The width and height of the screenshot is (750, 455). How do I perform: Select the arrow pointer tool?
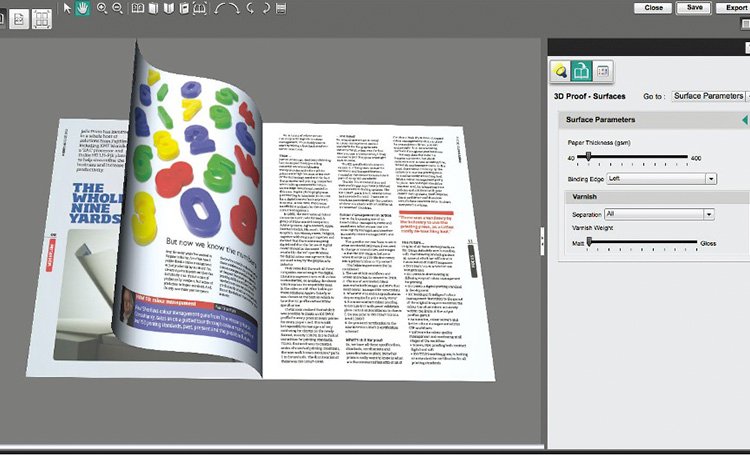coord(68,8)
